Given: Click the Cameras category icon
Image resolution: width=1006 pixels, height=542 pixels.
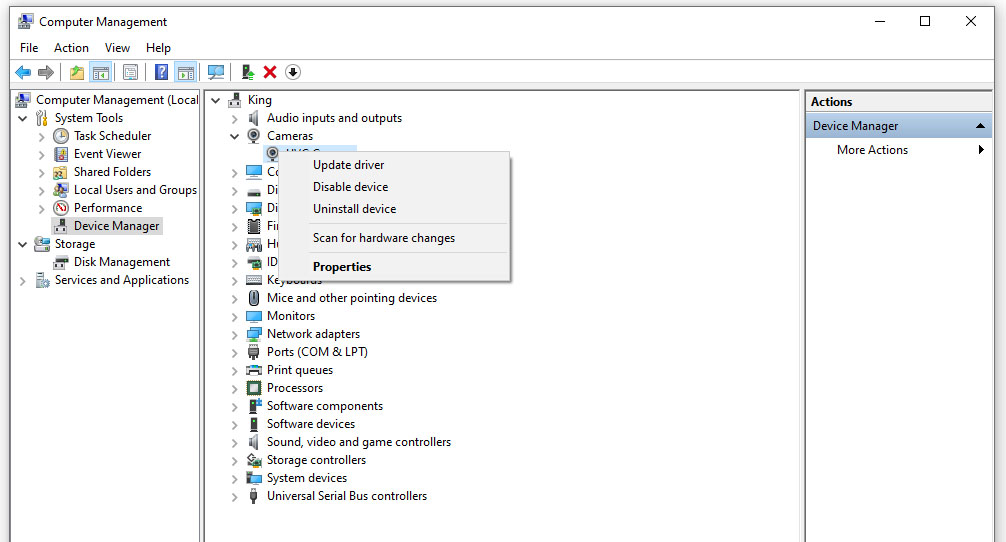Looking at the screenshot, I should coord(254,136).
